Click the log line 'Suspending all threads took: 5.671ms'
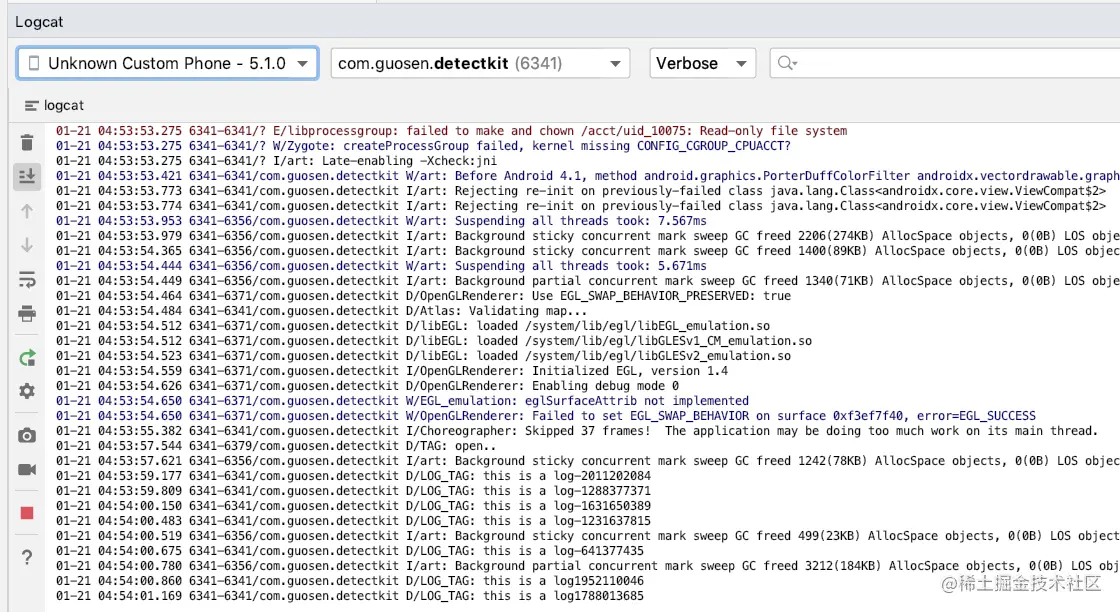The height and width of the screenshot is (612, 1120). [381, 266]
